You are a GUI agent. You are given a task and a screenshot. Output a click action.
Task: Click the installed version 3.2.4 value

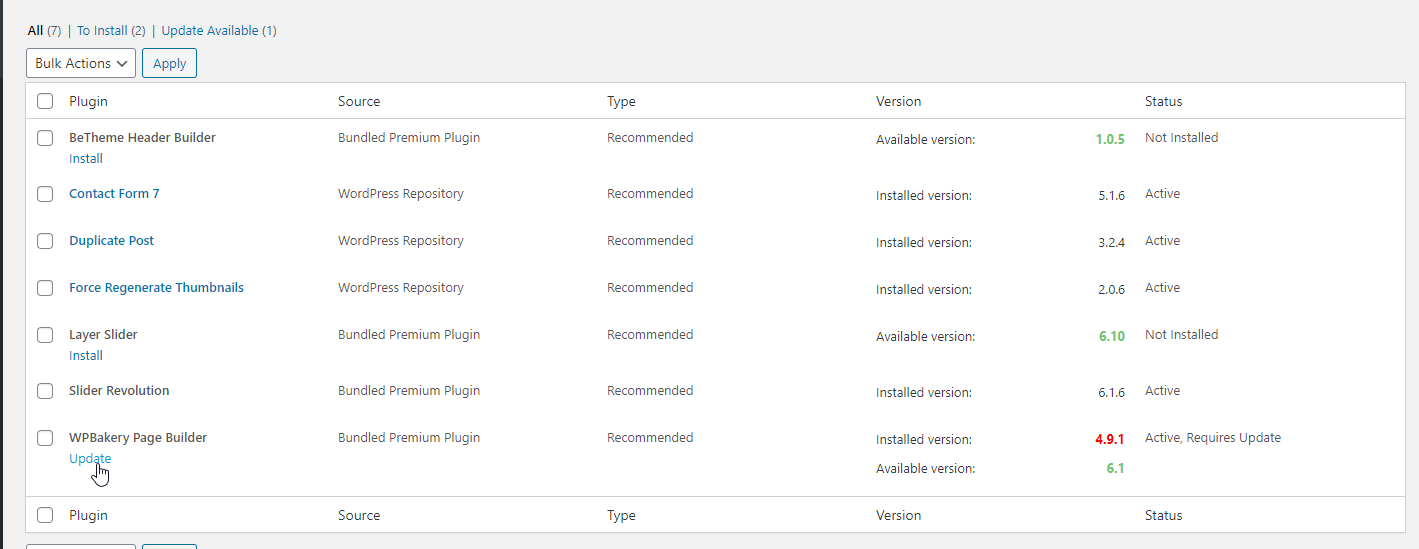(1111, 242)
